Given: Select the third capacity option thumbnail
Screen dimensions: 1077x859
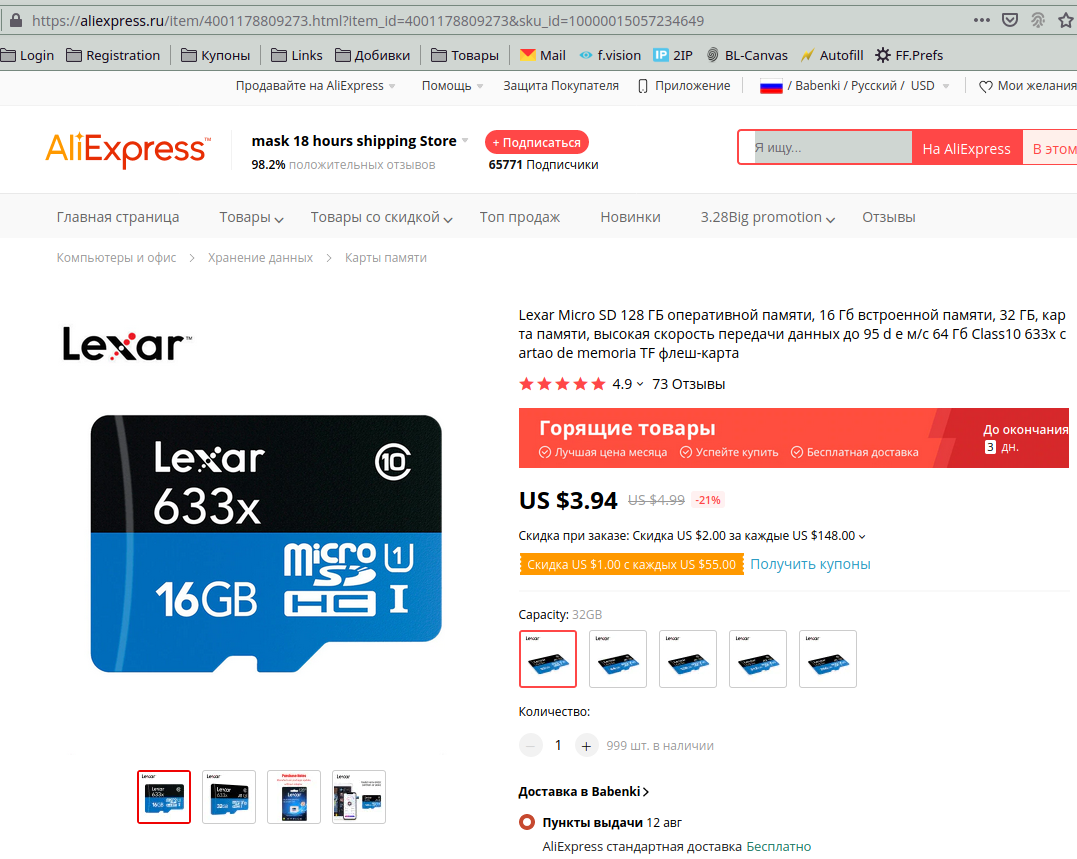Looking at the screenshot, I should (x=688, y=658).
